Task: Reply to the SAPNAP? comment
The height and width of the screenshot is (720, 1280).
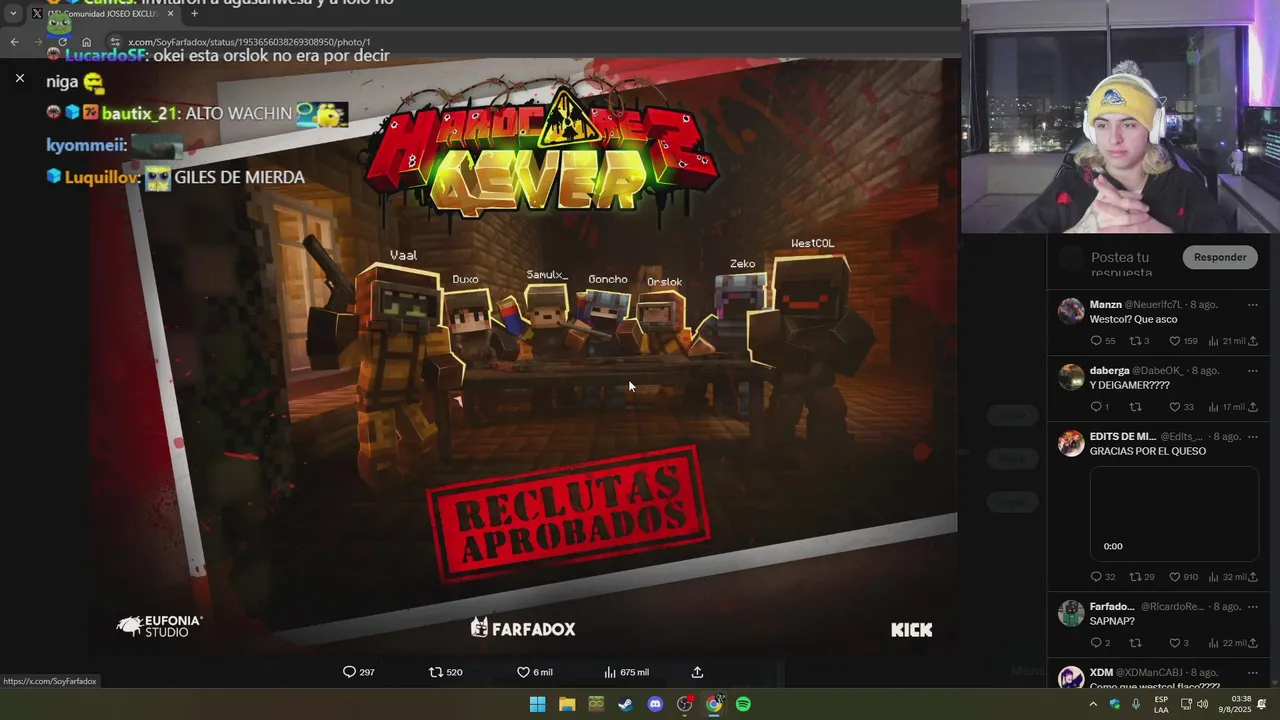Action: (x=1100, y=643)
